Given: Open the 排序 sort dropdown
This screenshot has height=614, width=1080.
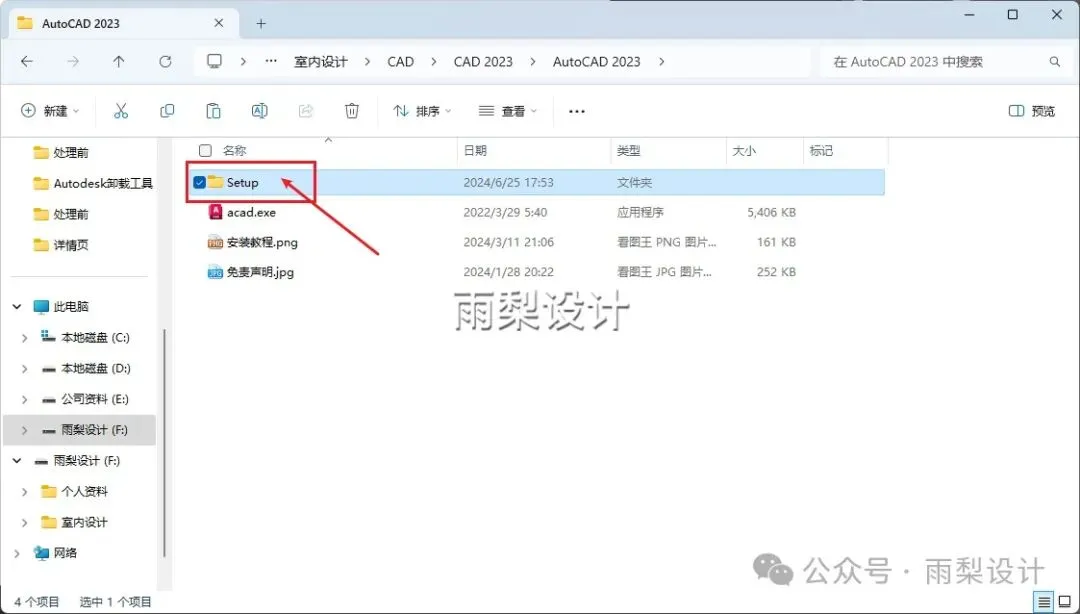Looking at the screenshot, I should (422, 111).
